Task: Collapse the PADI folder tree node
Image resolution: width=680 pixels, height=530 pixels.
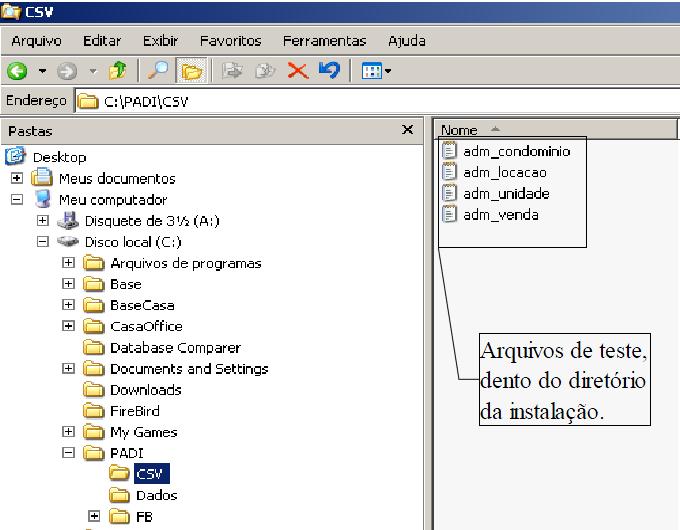Action: point(68,453)
